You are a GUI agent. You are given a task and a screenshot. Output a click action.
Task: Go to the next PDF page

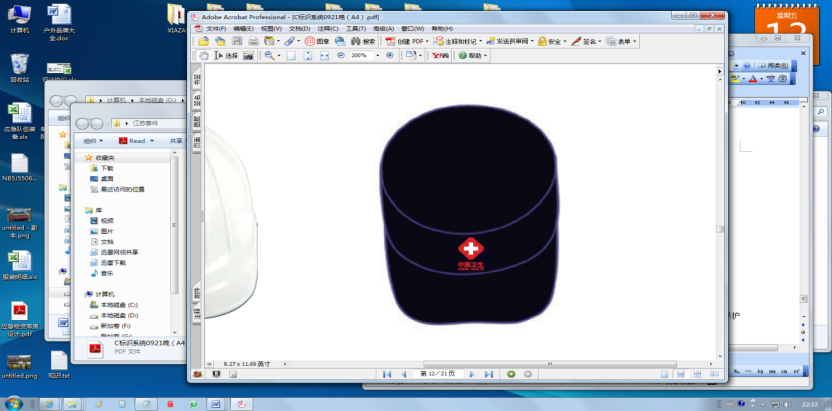pos(472,374)
